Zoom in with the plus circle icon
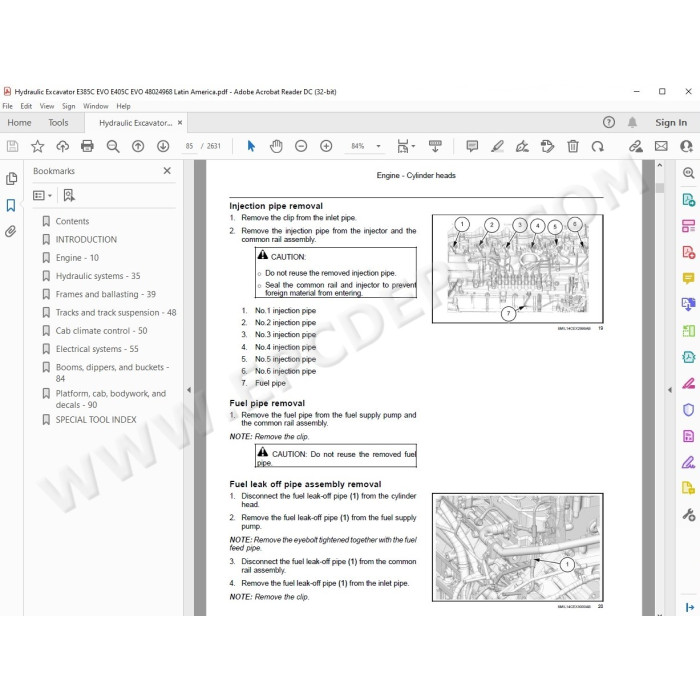The height and width of the screenshot is (700, 700). click(326, 146)
